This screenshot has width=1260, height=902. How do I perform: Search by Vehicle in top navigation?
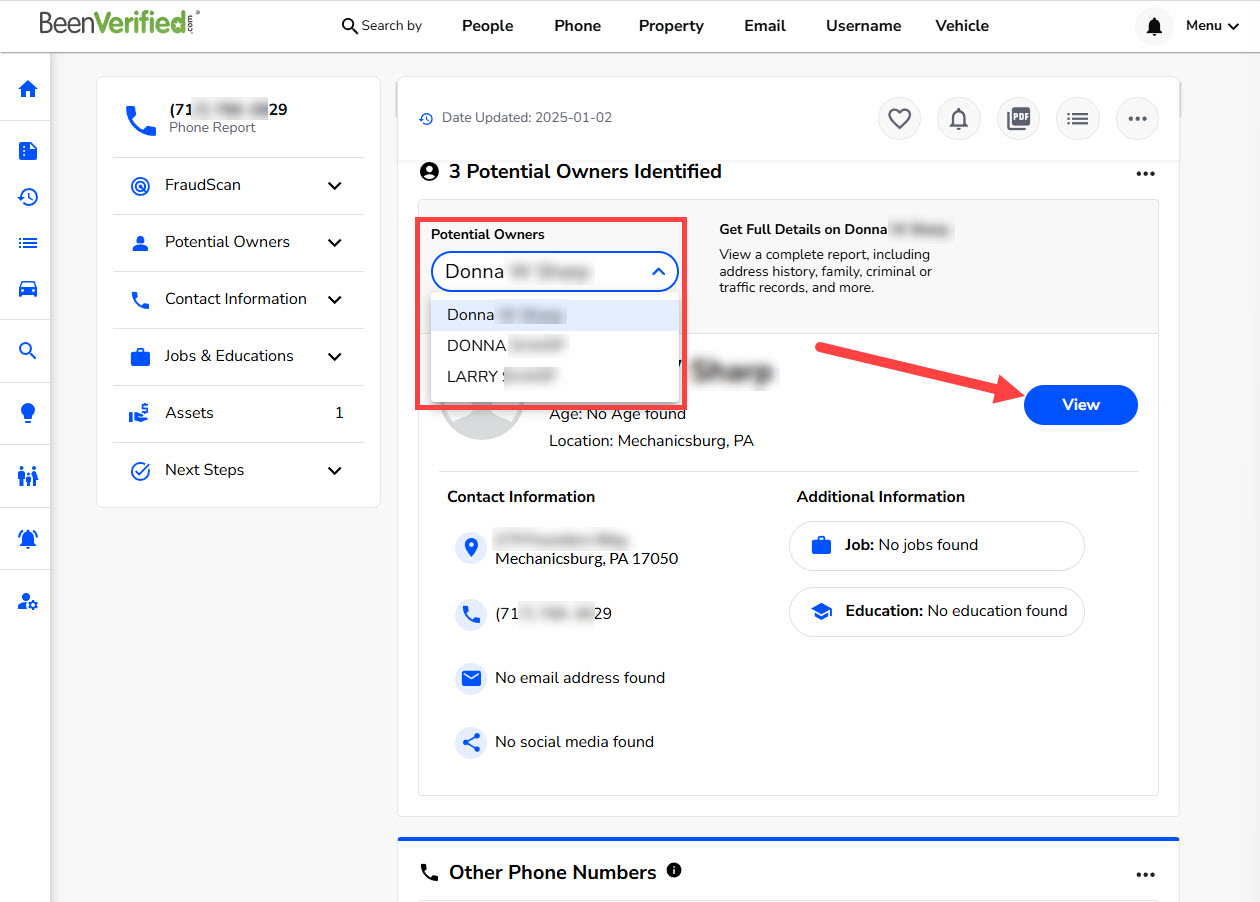click(x=962, y=26)
